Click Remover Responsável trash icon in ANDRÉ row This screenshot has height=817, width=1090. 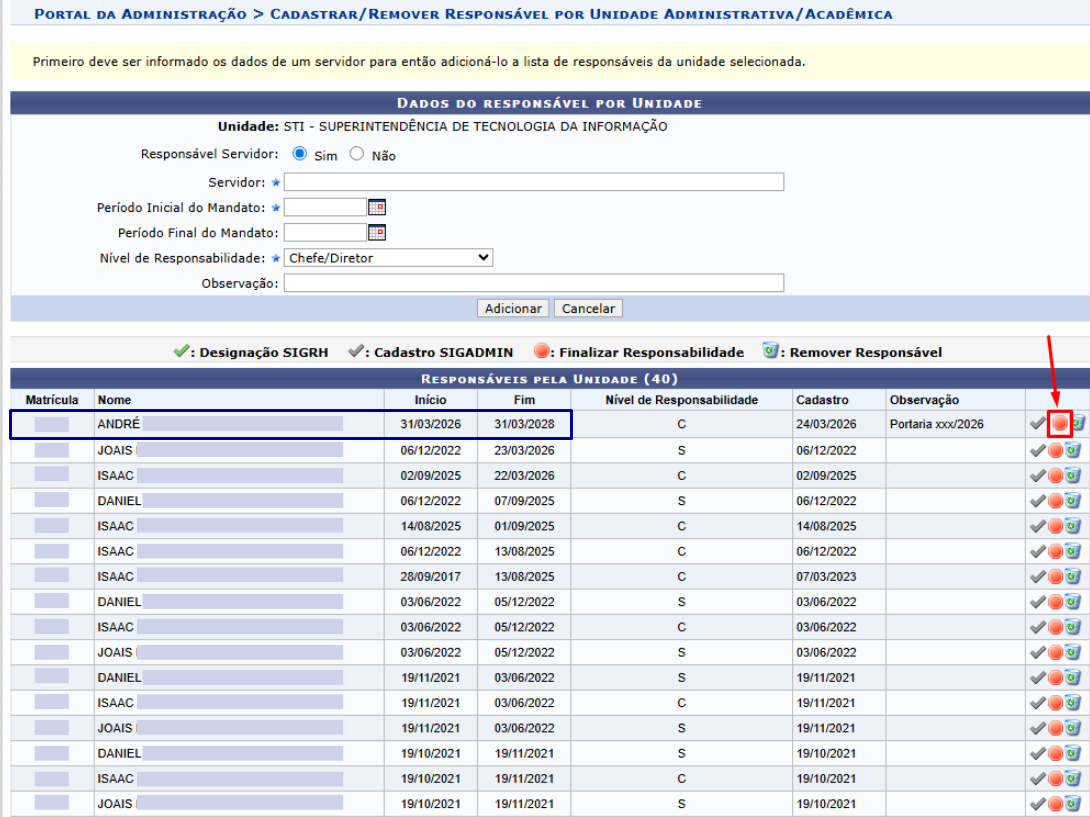[x=1077, y=424]
